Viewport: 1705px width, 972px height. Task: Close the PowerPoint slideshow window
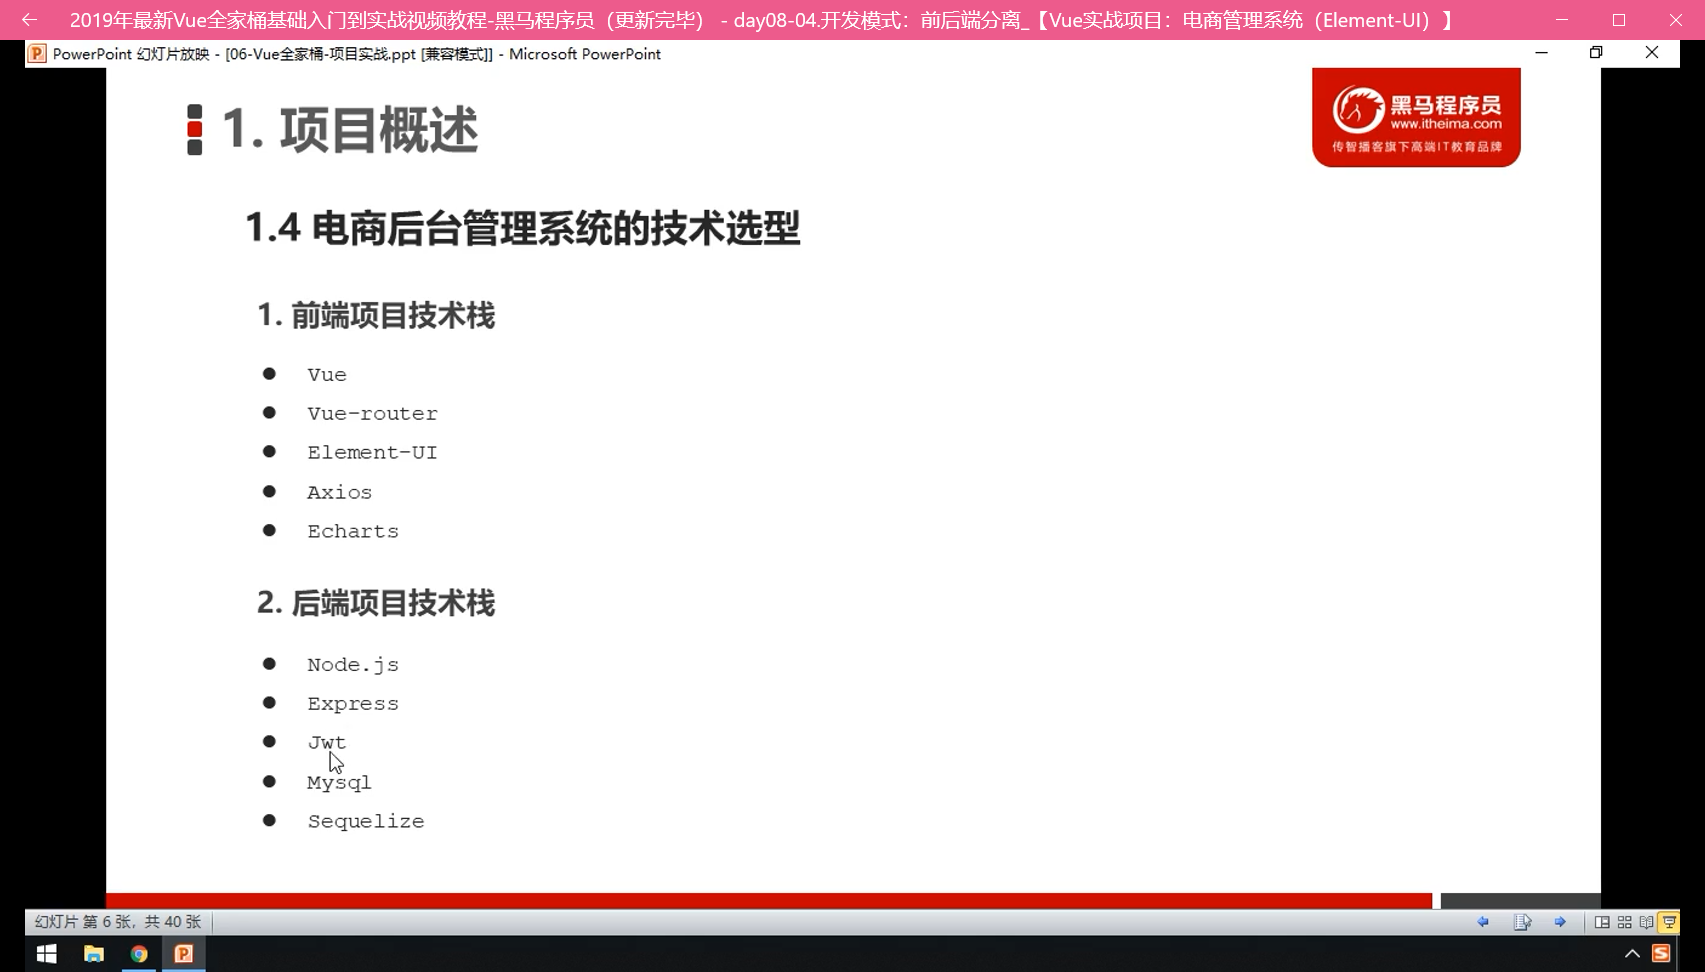(x=1652, y=53)
